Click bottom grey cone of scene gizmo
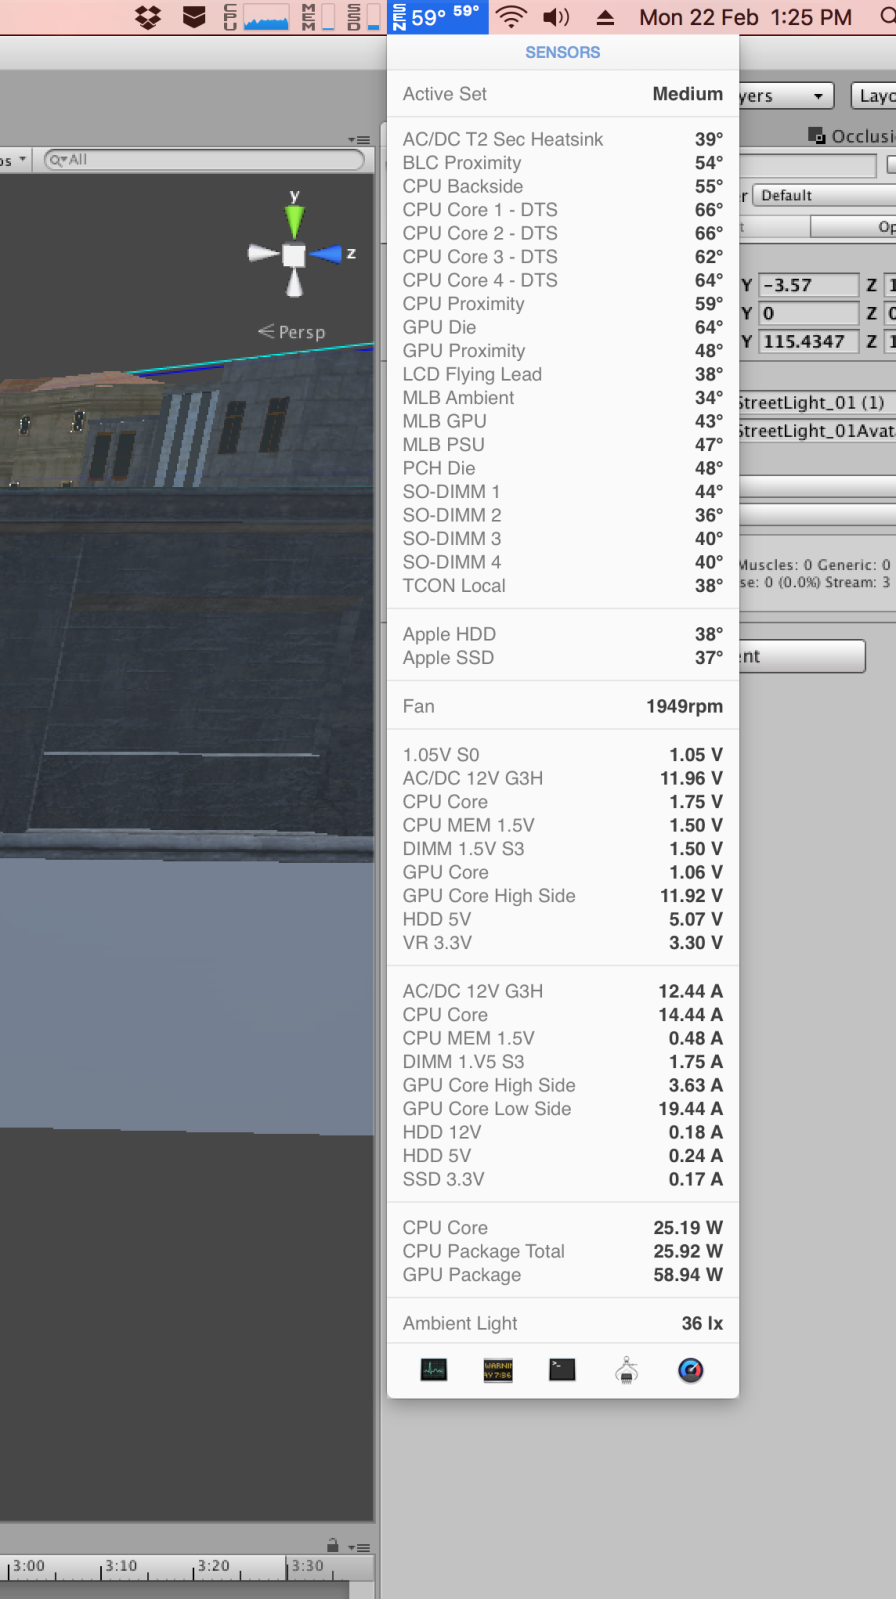Image resolution: width=896 pixels, height=1599 pixels. pos(294,283)
